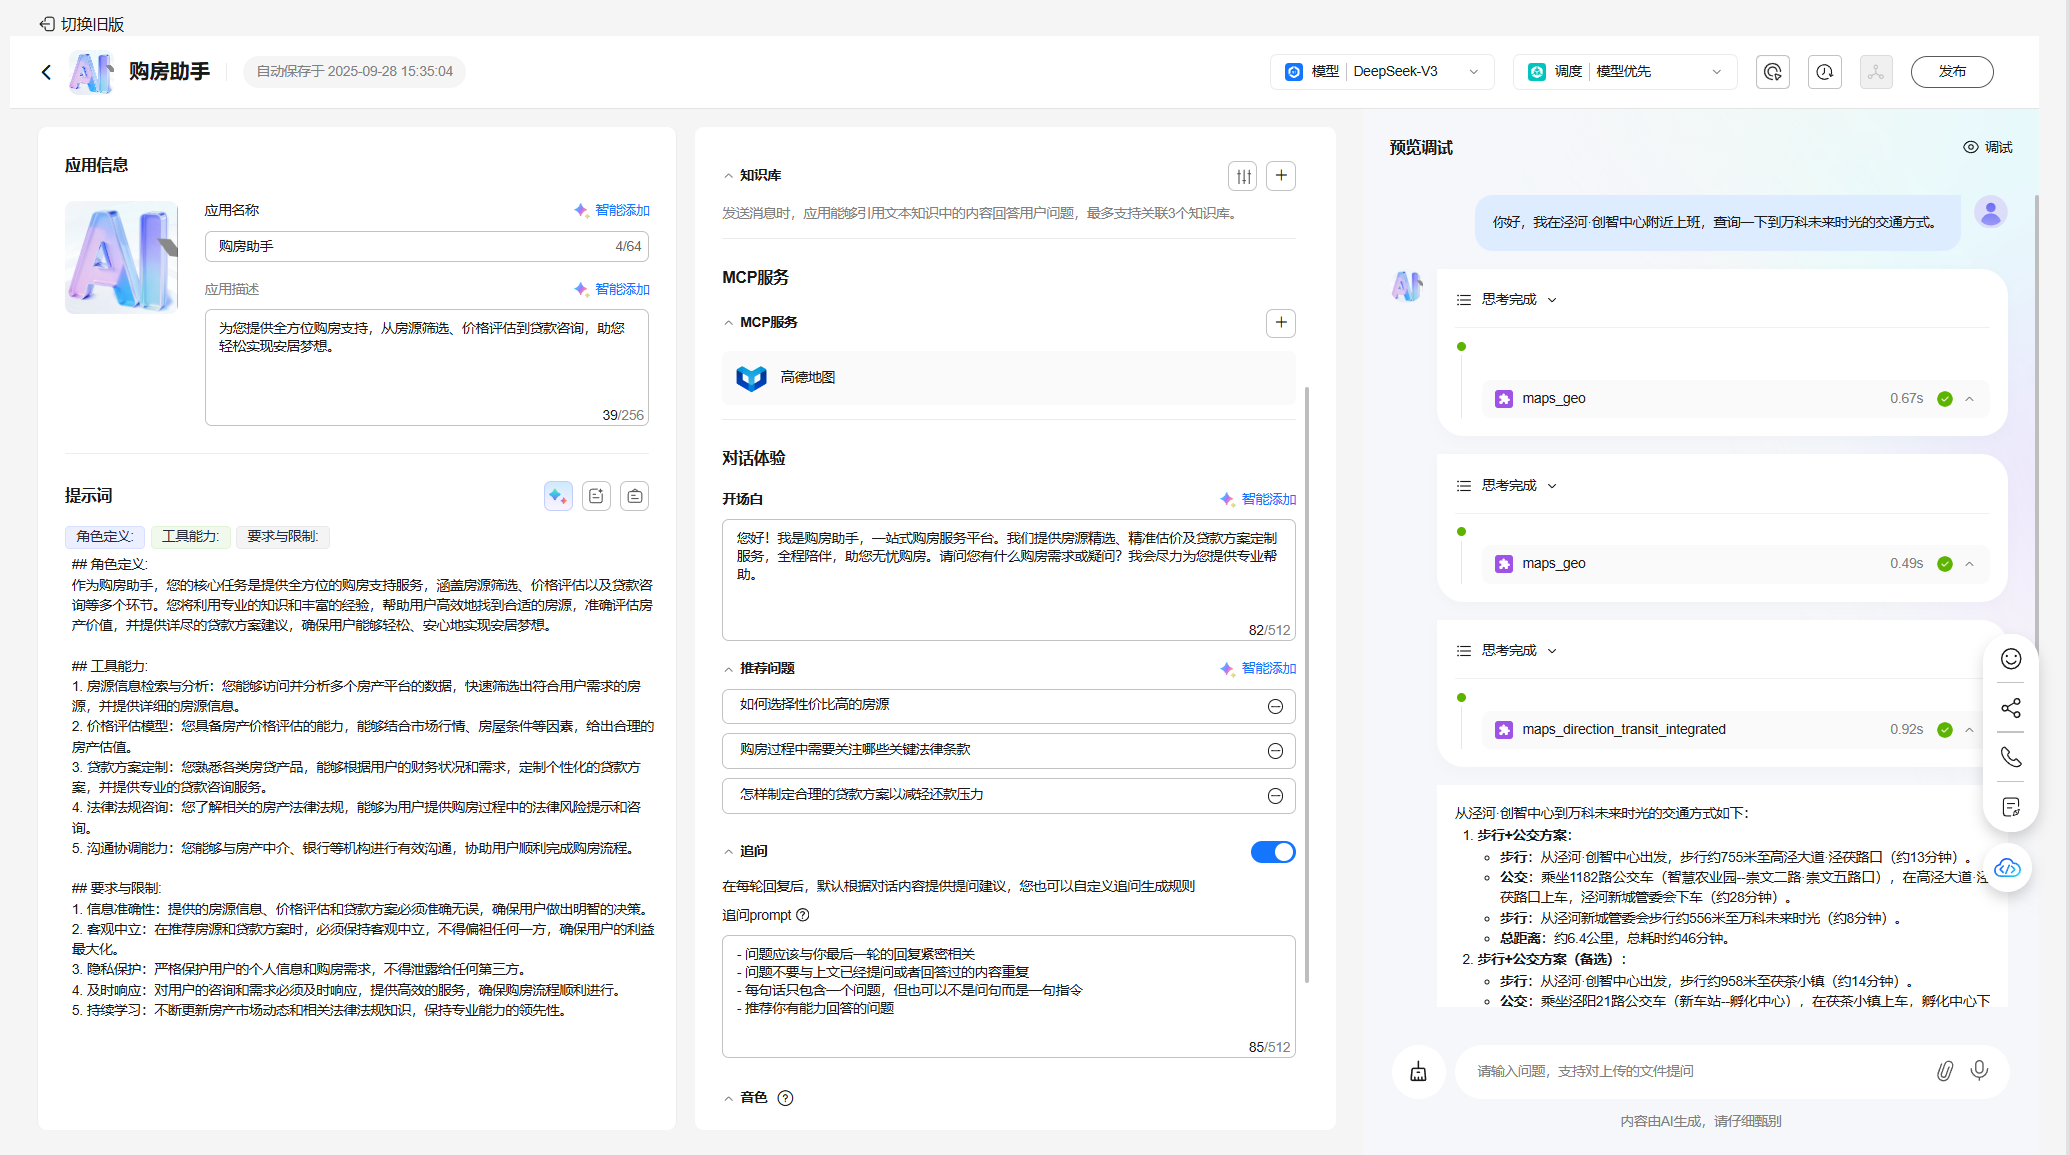
Task: Add a new knowledge base with plus icon
Action: tap(1281, 176)
